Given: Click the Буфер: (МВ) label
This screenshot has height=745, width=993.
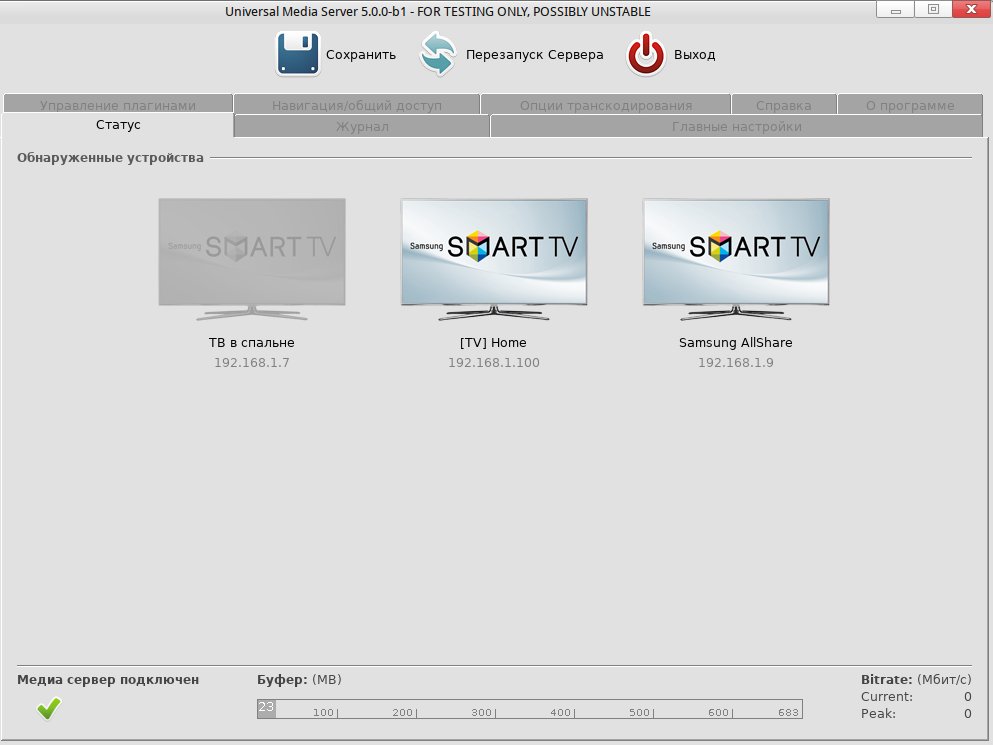Looking at the screenshot, I should [x=299, y=680].
